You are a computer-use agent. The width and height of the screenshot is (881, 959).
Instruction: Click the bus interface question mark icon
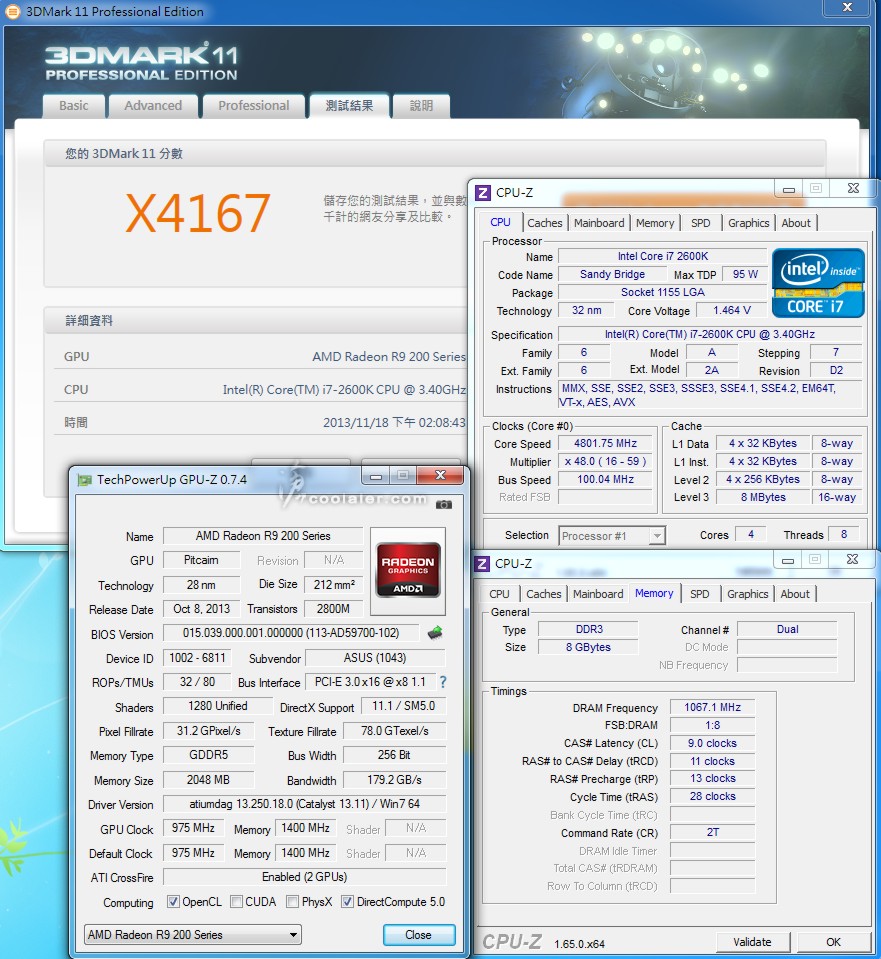443,682
